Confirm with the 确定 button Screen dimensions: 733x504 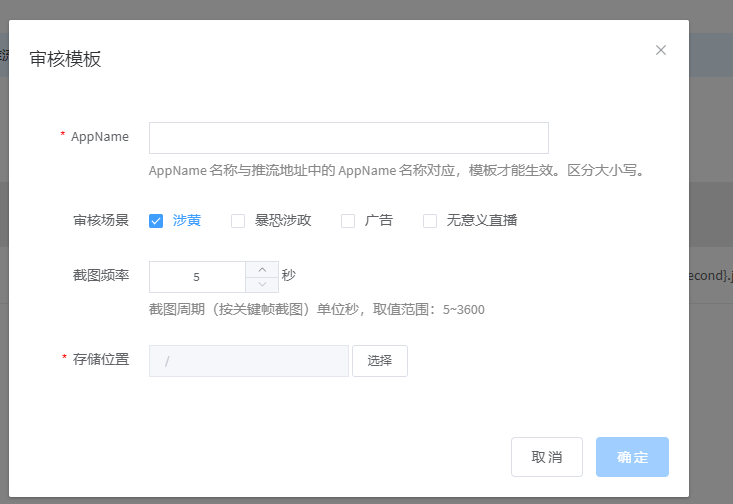(632, 457)
